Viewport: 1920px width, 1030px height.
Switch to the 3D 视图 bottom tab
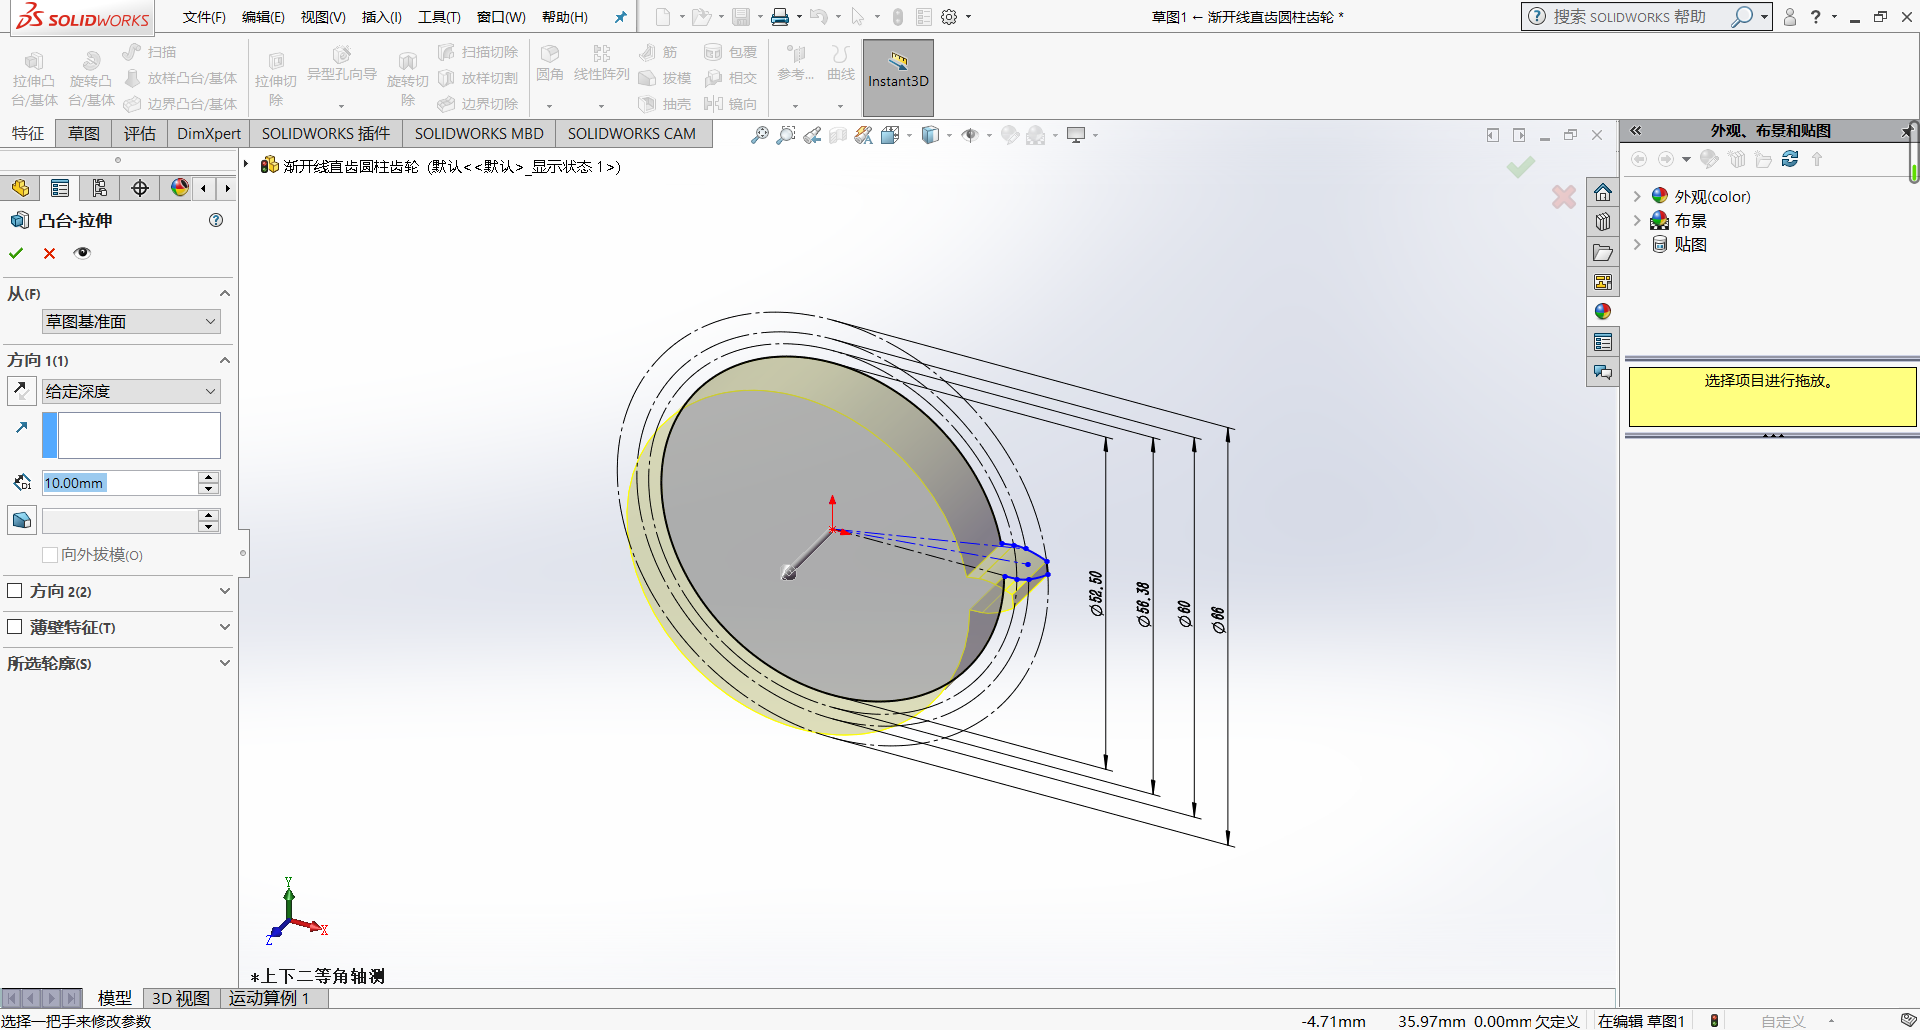pyautogui.click(x=181, y=998)
